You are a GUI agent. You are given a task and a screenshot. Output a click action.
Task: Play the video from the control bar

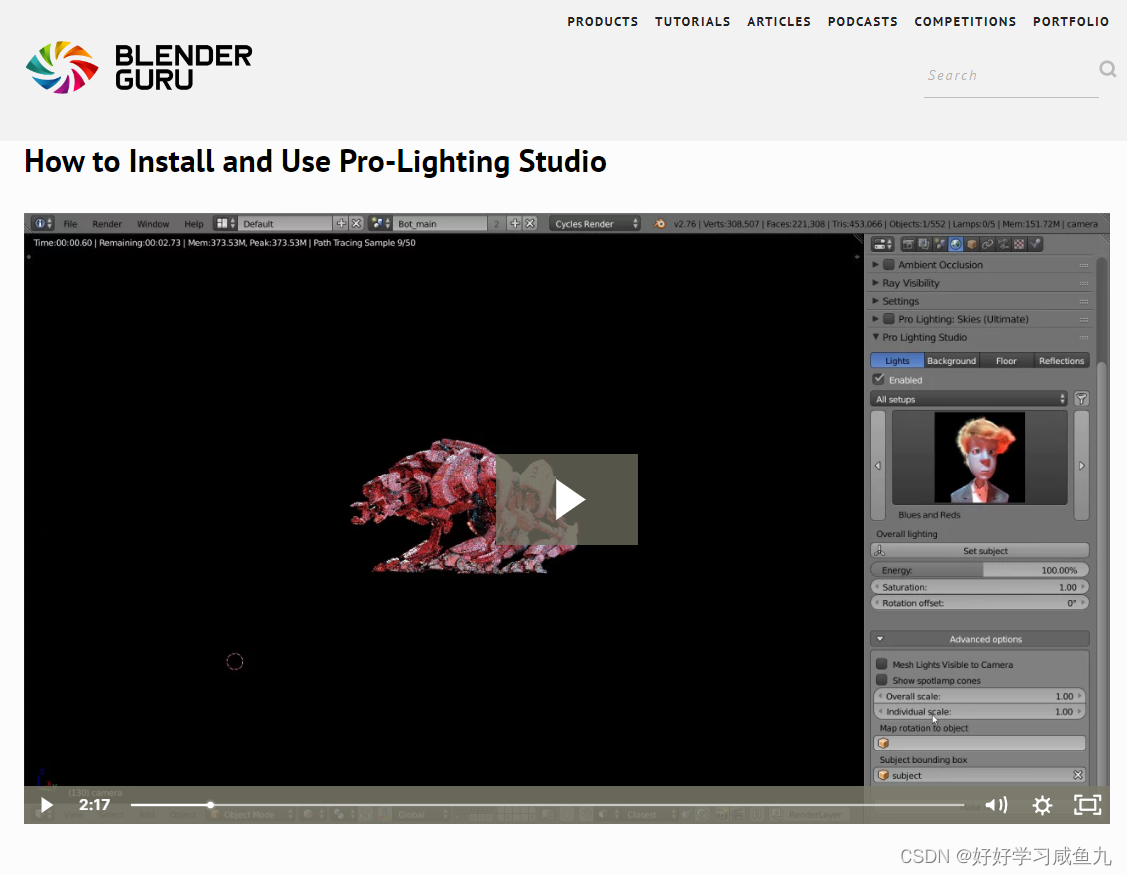tap(46, 805)
